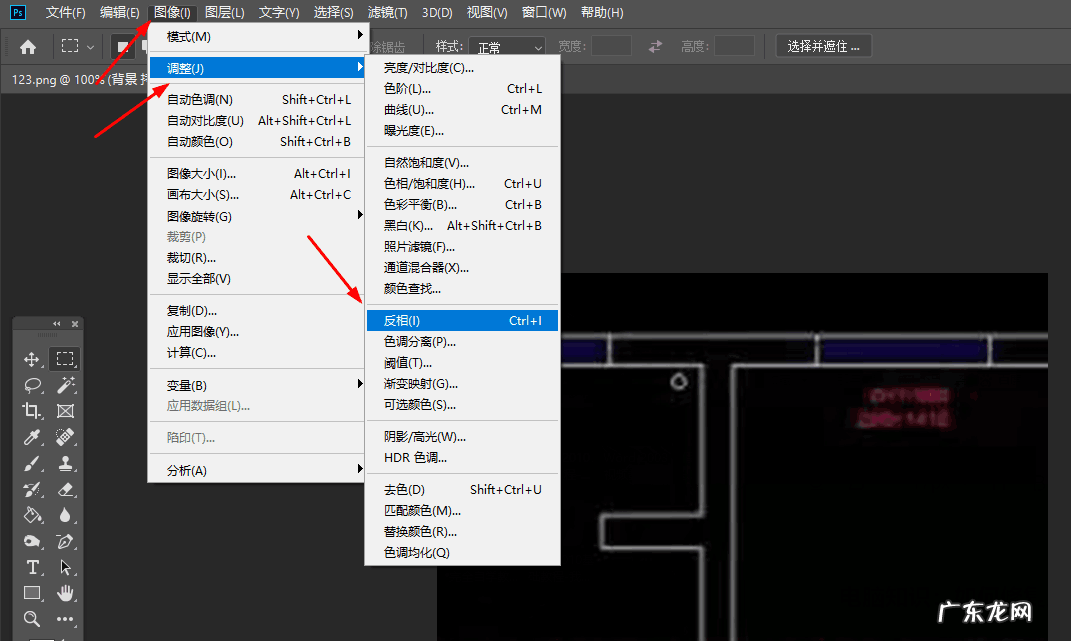This screenshot has width=1071, height=641.
Task: Open the 样式 (Style) dropdown
Action: click(x=508, y=47)
